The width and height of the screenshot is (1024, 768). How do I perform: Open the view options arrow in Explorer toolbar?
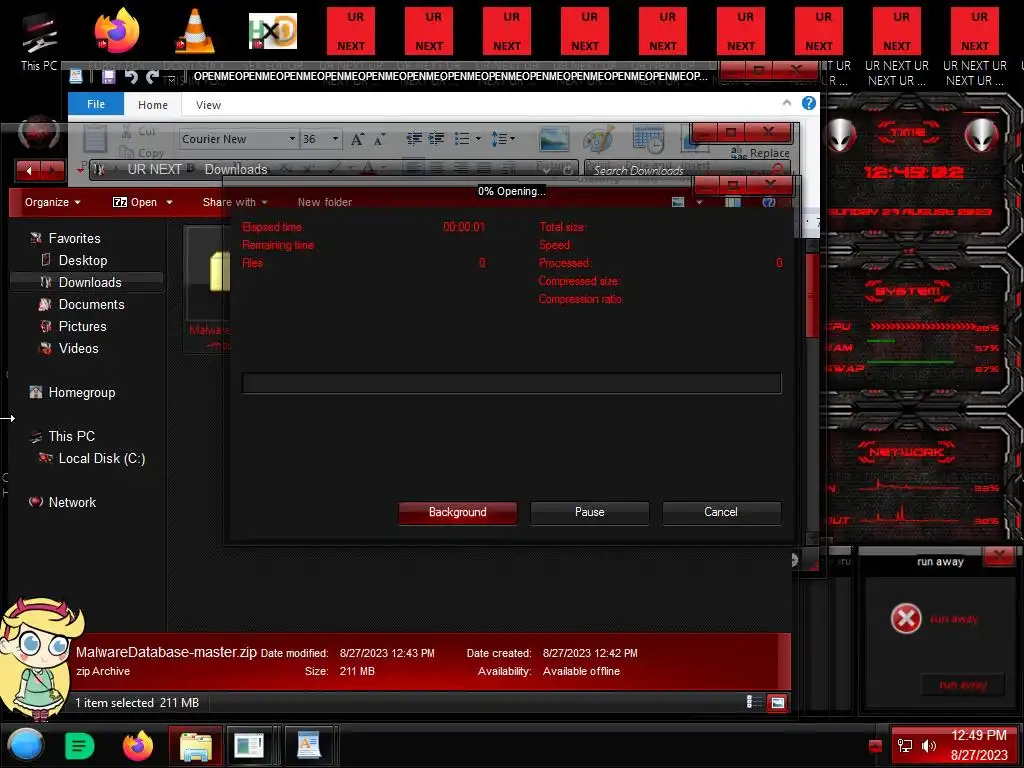pos(699,202)
